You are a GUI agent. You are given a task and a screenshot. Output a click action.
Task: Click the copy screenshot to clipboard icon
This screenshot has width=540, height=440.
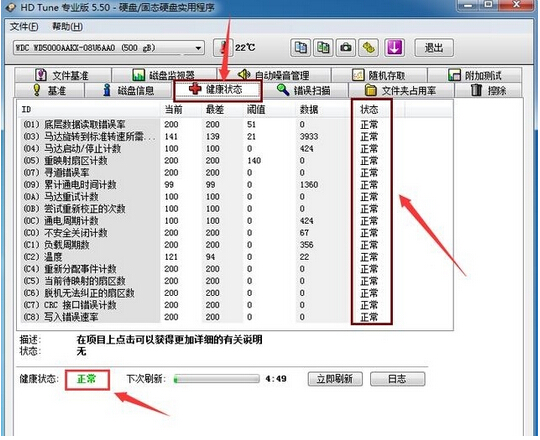click(323, 48)
